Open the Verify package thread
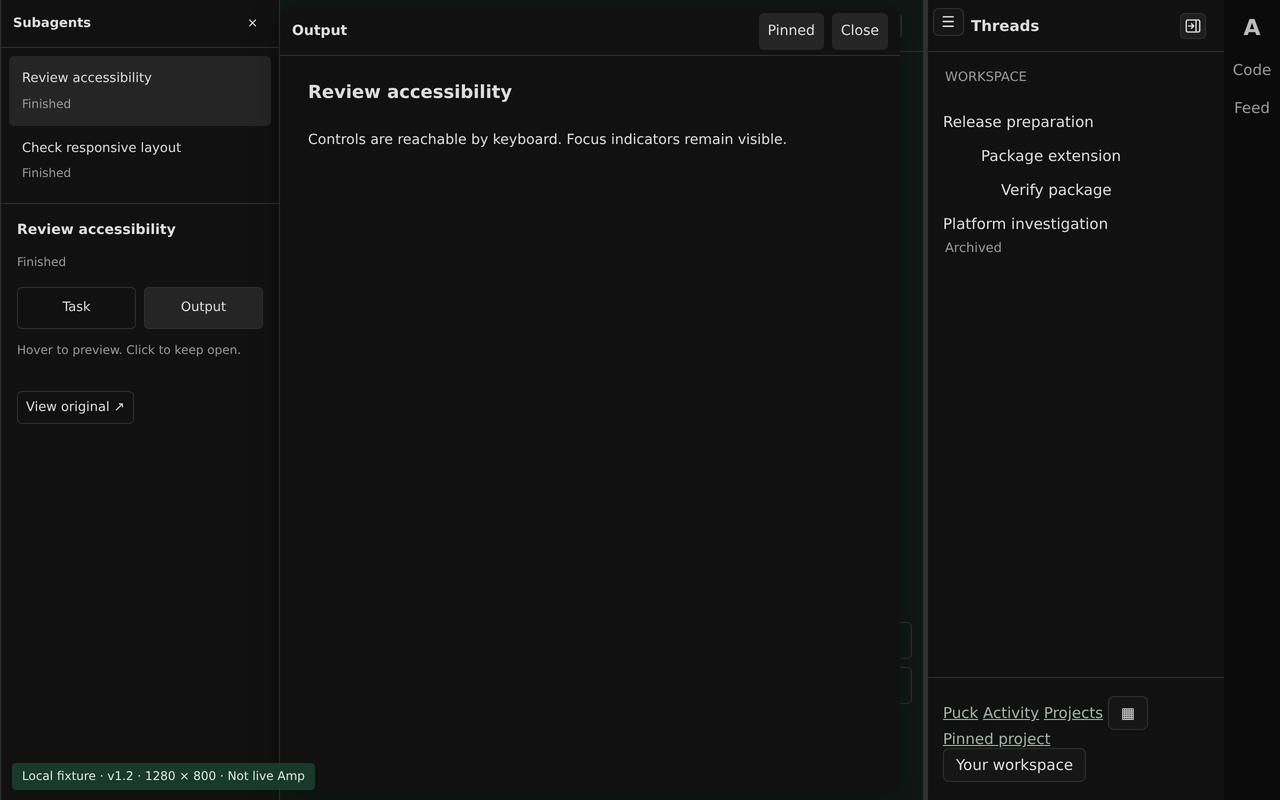 tap(1055, 190)
